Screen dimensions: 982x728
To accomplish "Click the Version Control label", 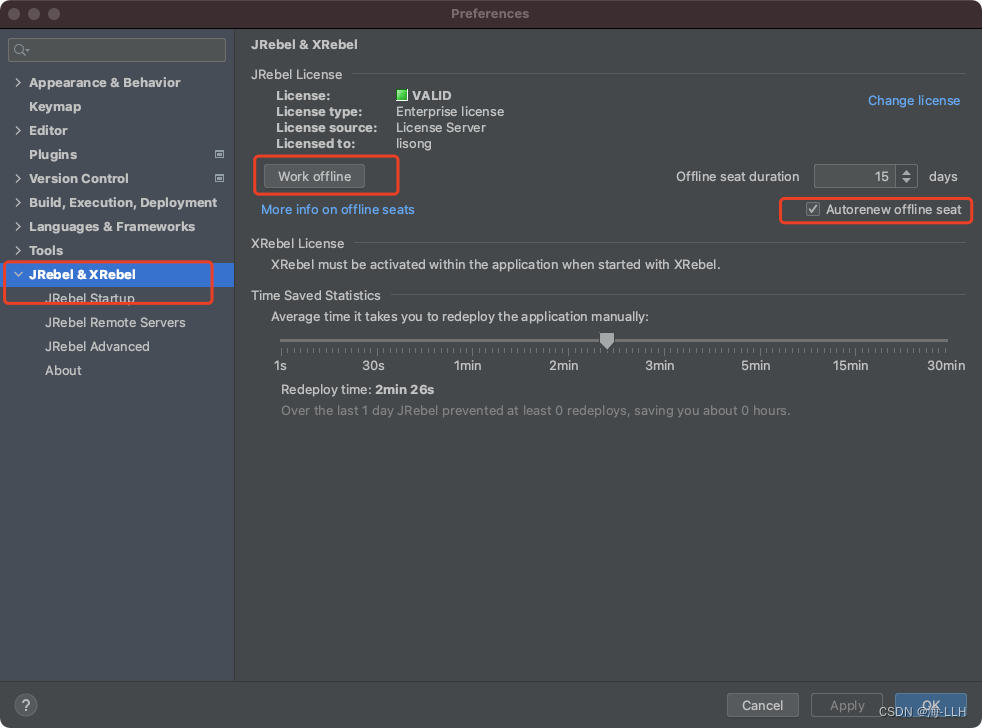I will click(x=79, y=178).
